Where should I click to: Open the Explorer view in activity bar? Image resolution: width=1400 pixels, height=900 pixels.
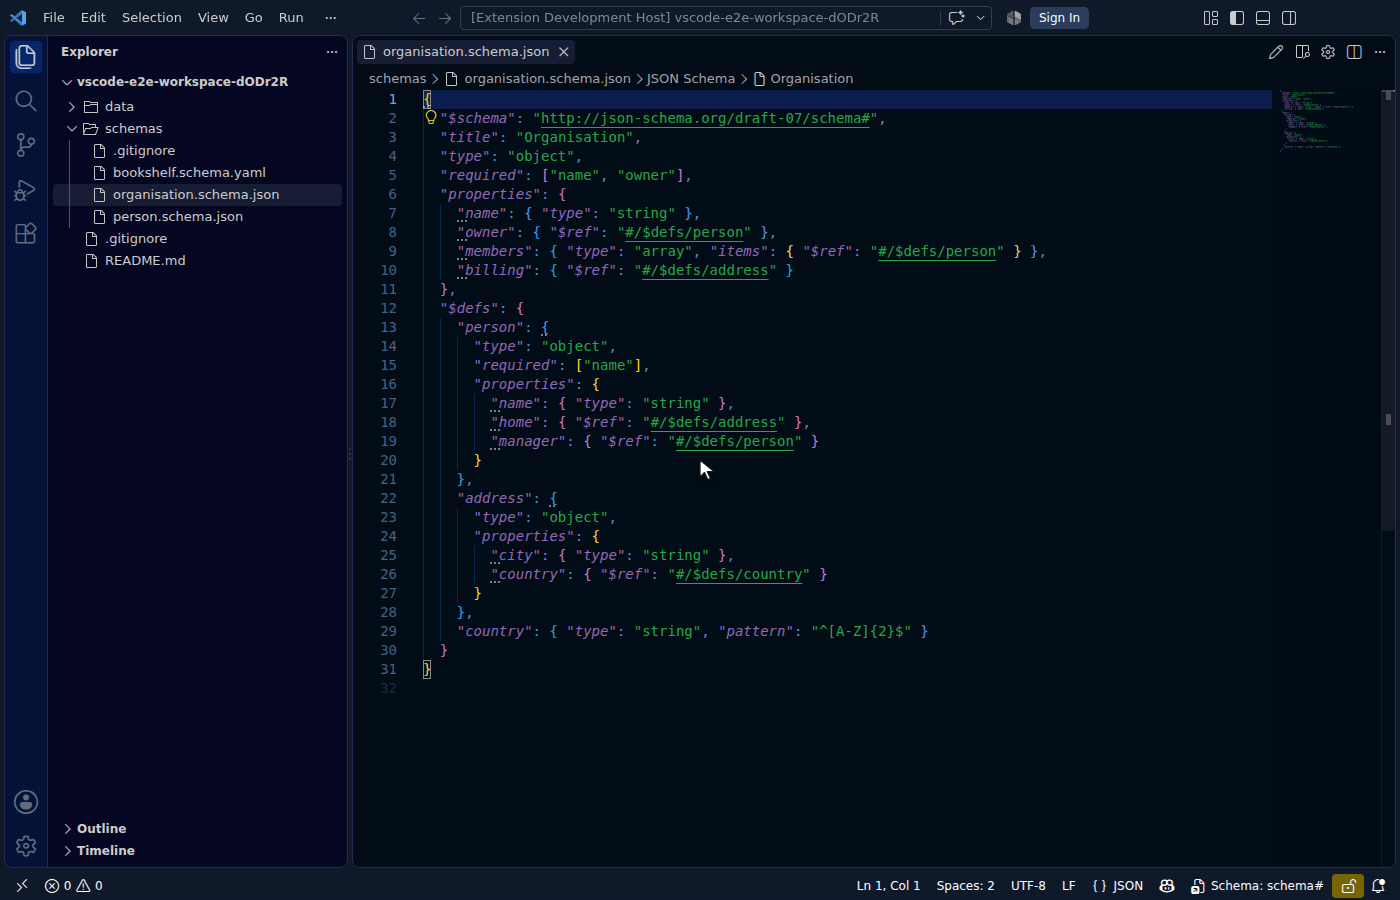[26, 57]
